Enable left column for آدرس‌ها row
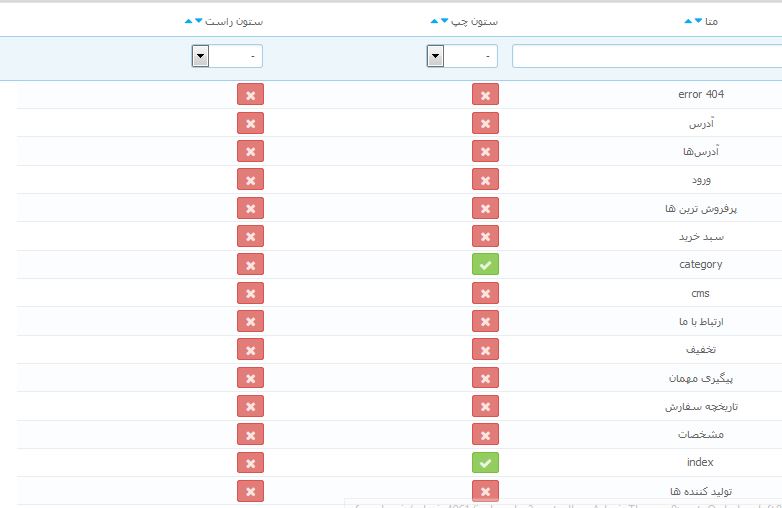This screenshot has height=508, width=782. (485, 151)
